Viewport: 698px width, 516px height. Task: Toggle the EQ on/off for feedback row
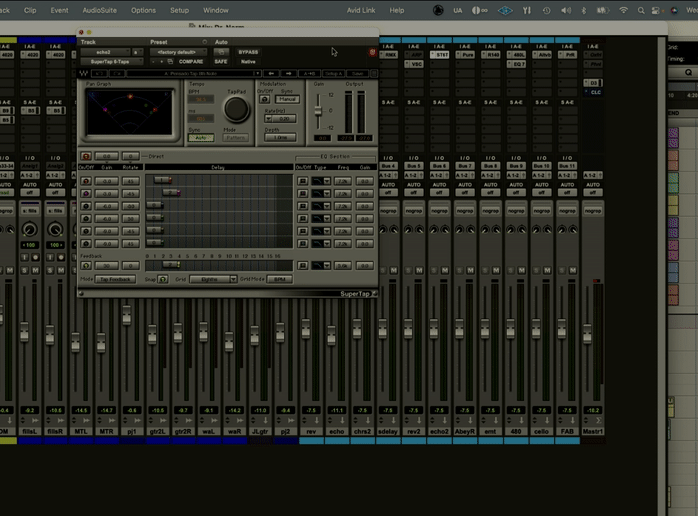(303, 265)
